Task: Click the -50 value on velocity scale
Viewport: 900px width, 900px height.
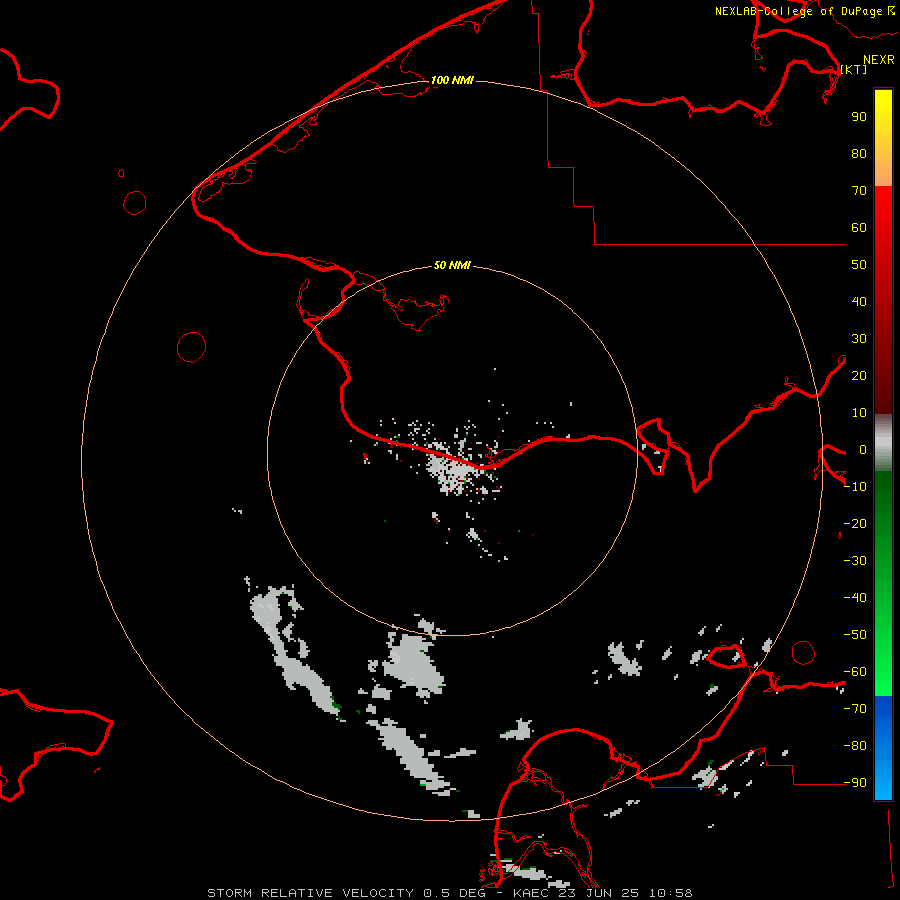Action: [855, 635]
